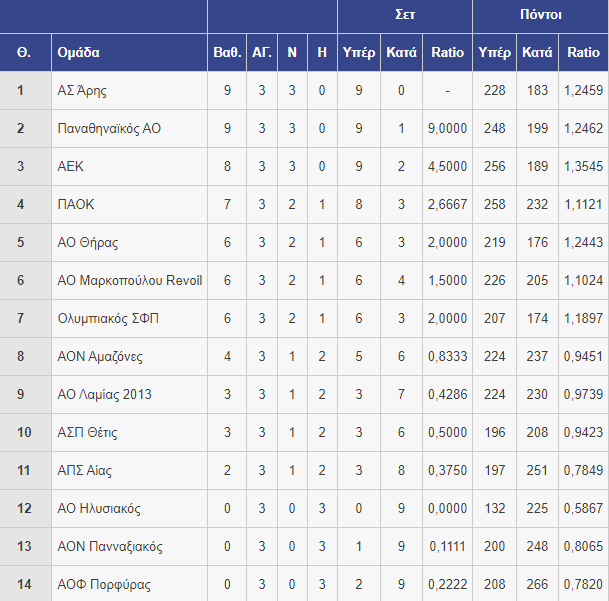Click the Ομάδα column header
609x601 pixels.
click(78, 52)
